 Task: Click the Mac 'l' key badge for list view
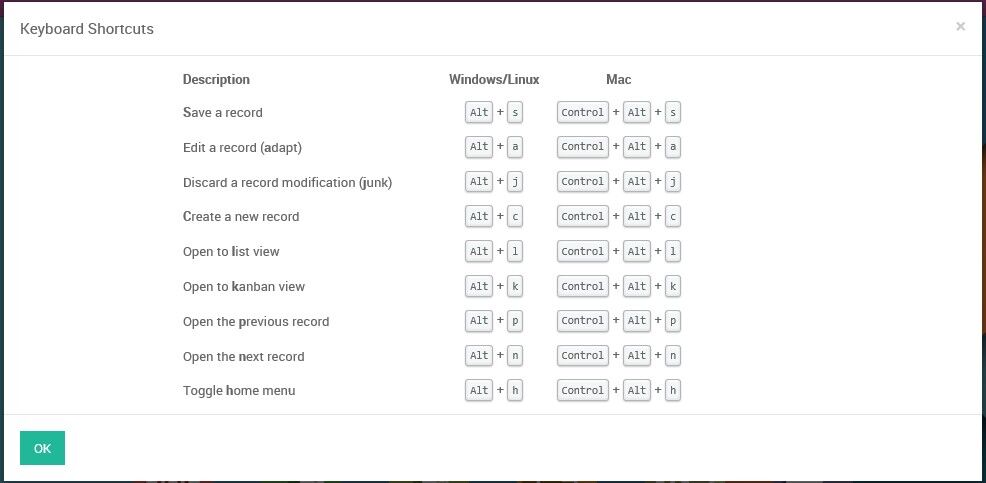tap(673, 251)
